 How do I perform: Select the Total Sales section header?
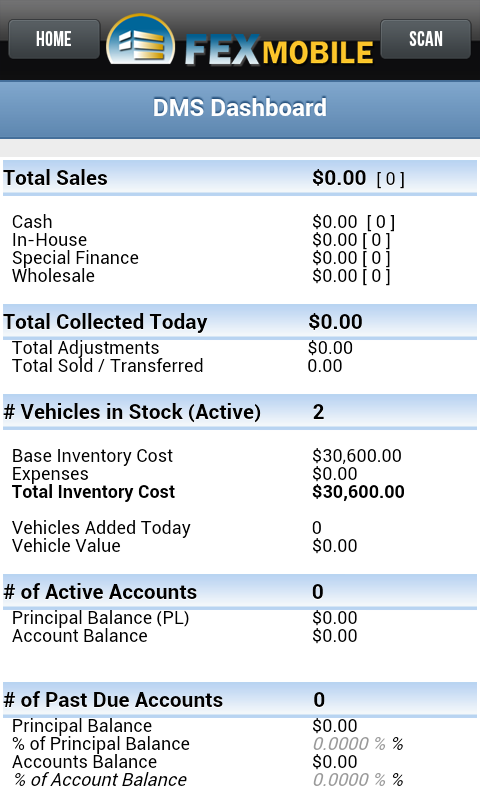240,178
